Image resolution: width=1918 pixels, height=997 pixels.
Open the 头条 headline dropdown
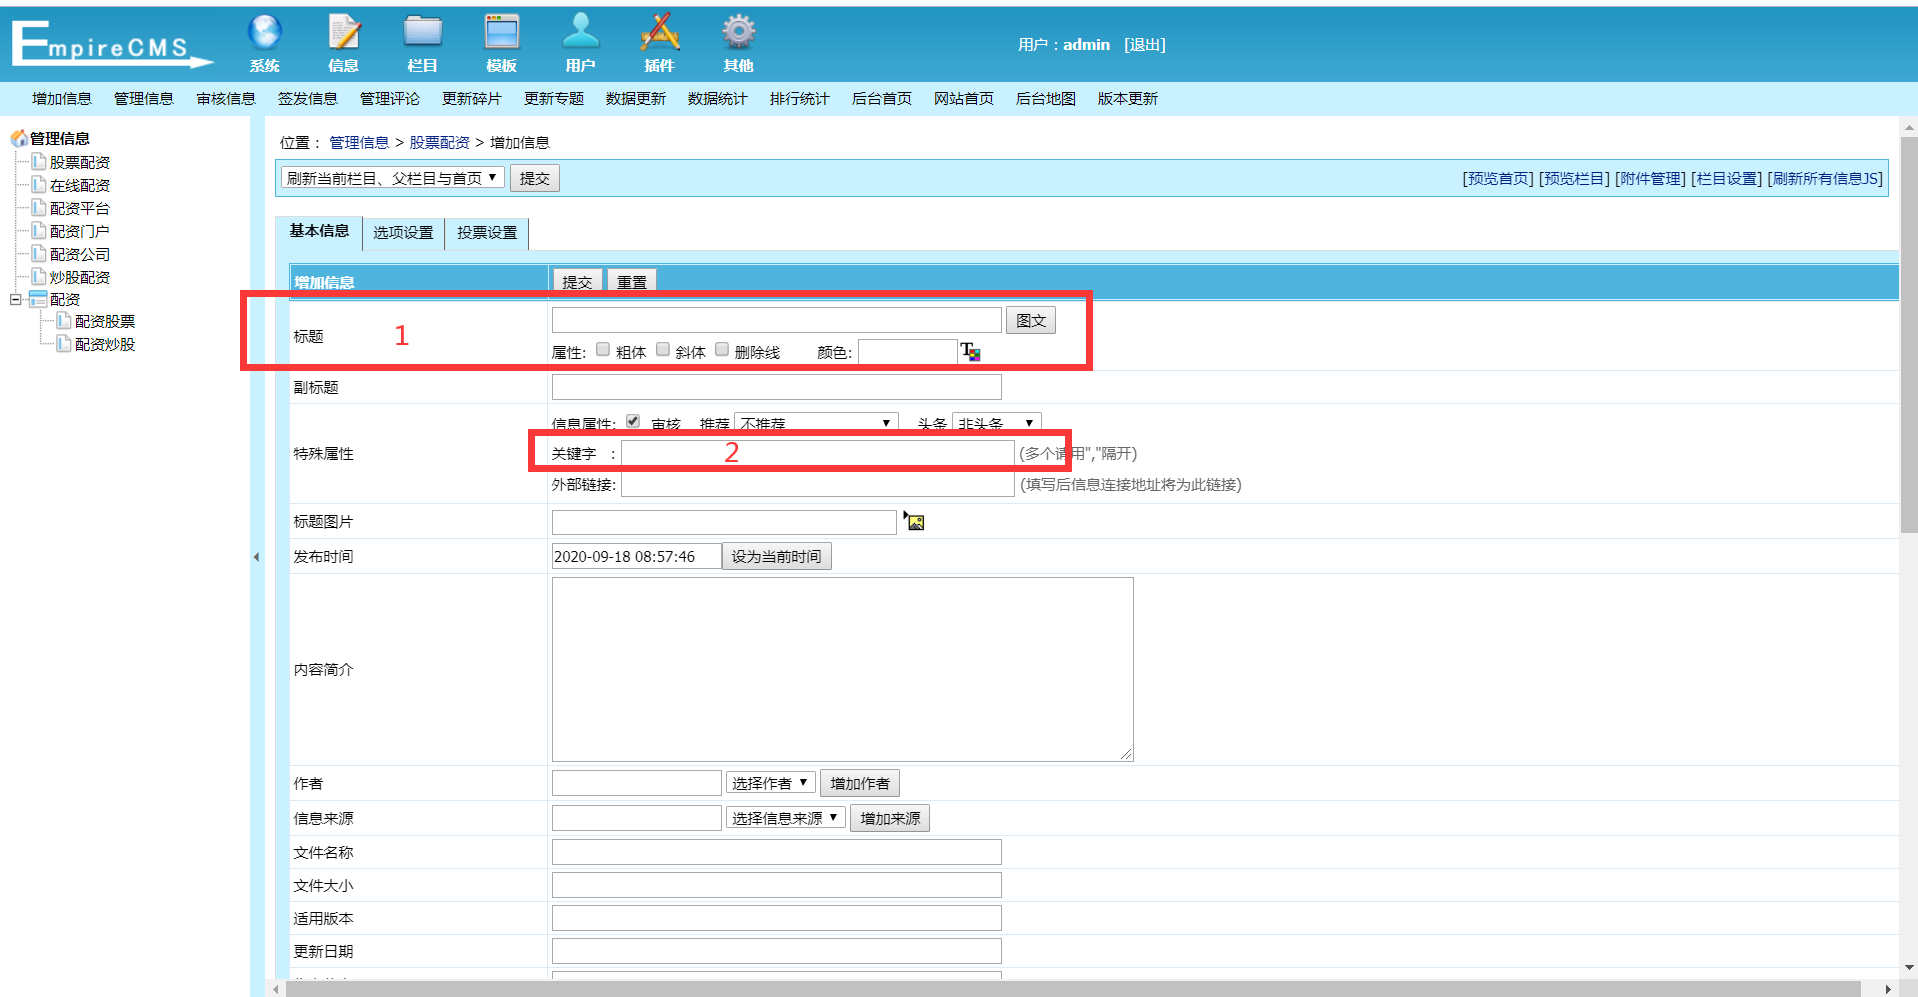(996, 423)
